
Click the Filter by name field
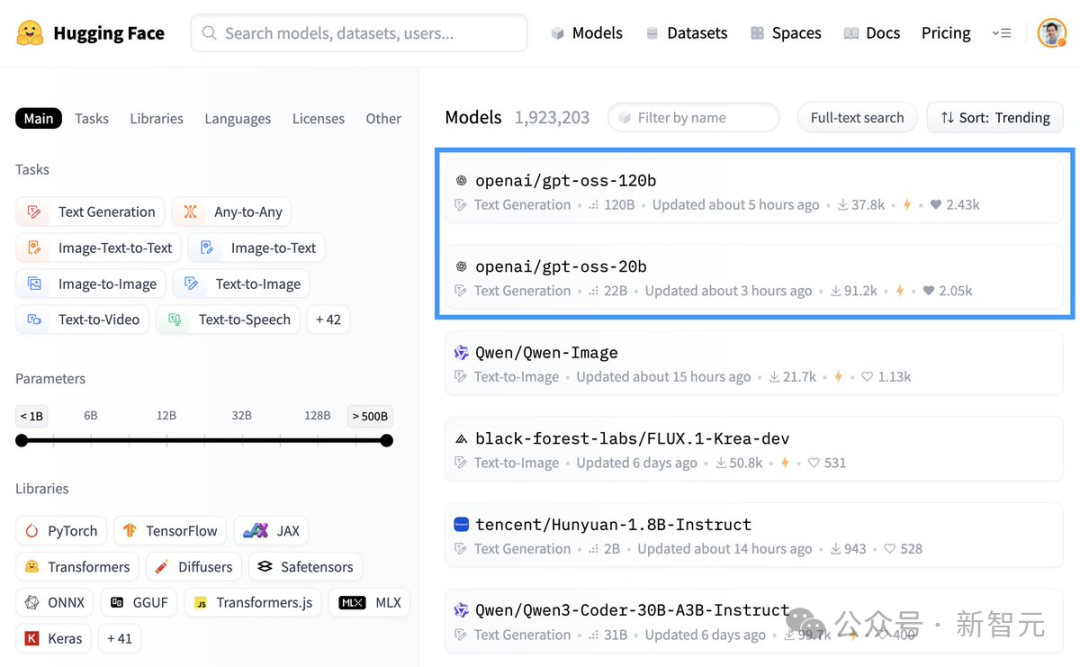[694, 118]
